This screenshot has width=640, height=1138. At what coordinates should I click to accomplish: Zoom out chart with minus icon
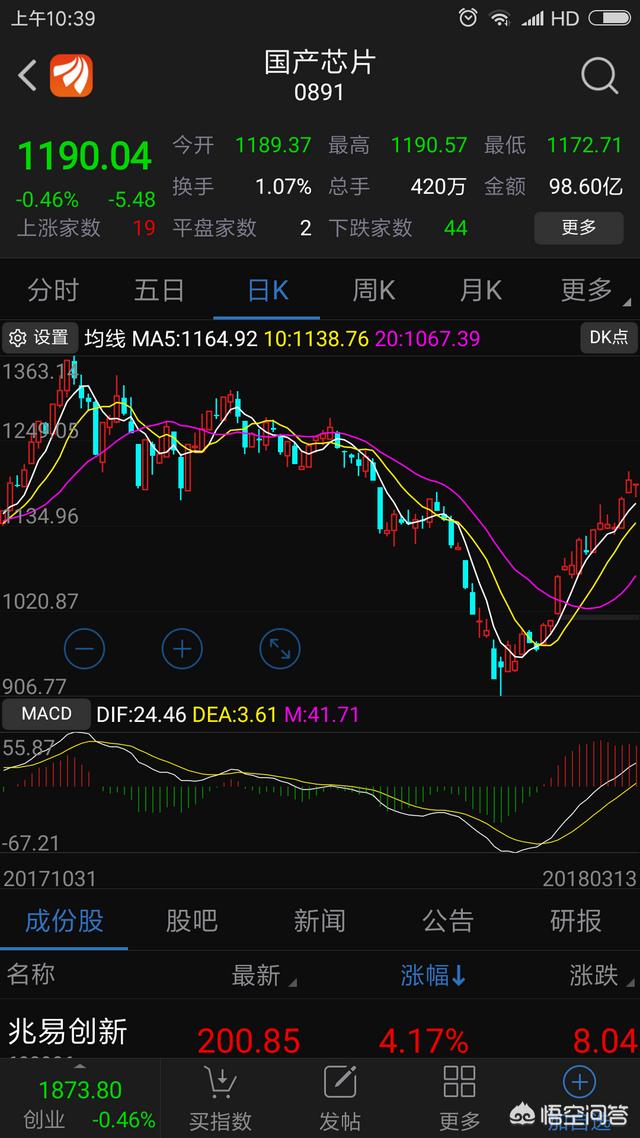point(84,649)
